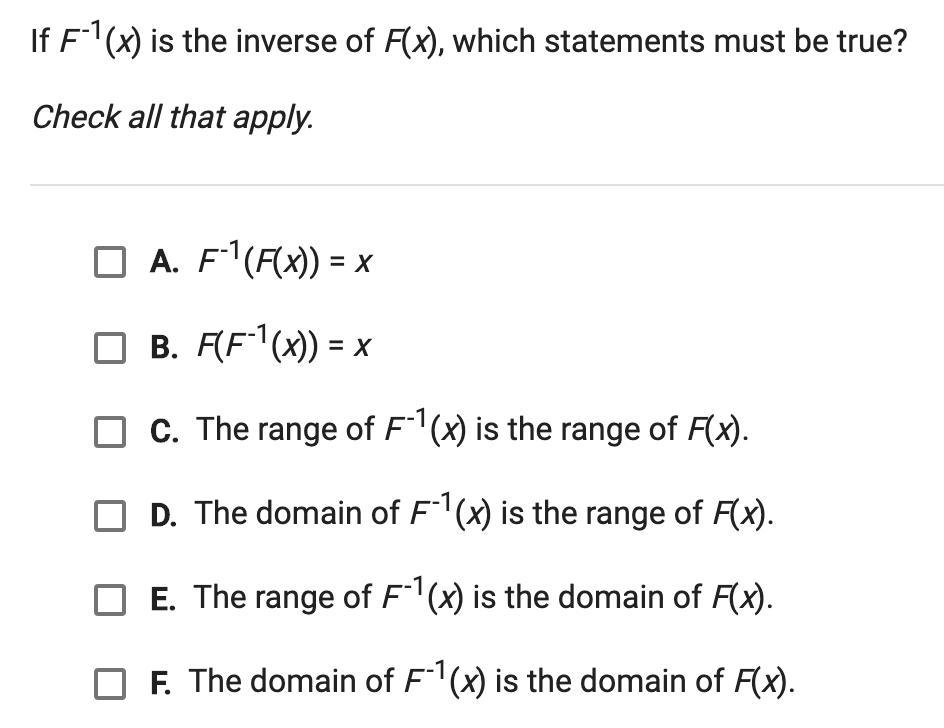Tick the checkbox next to option B

point(110,347)
